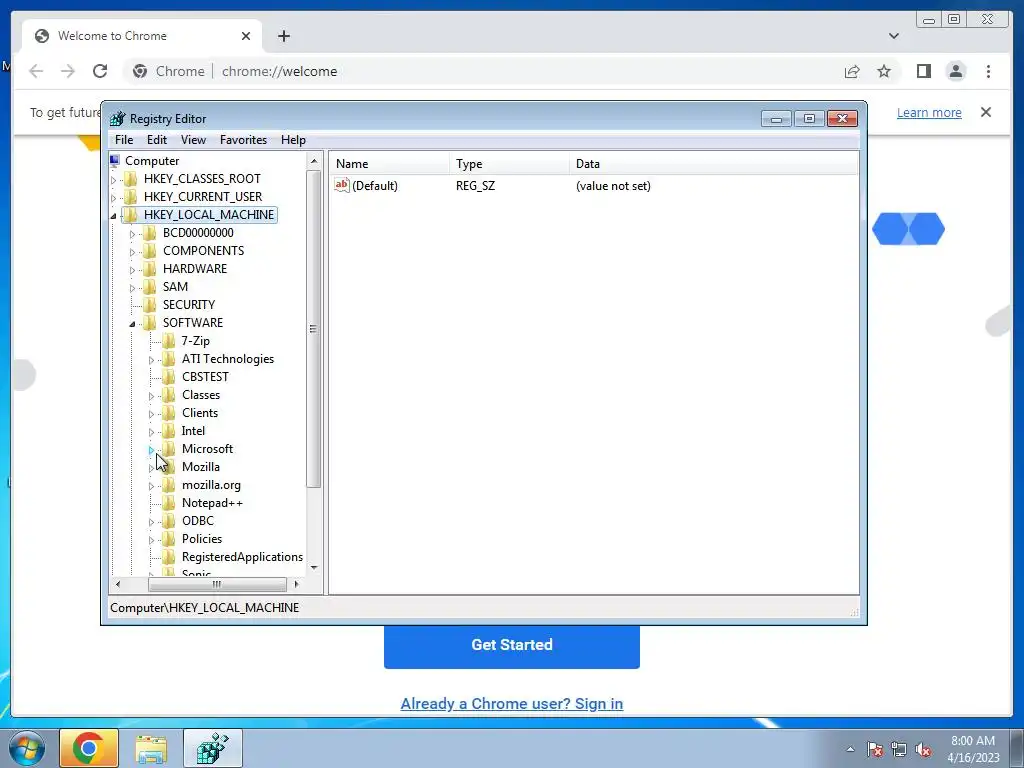
Task: Click the HKEY_CURRENT_USER folder icon
Action: 131,197
